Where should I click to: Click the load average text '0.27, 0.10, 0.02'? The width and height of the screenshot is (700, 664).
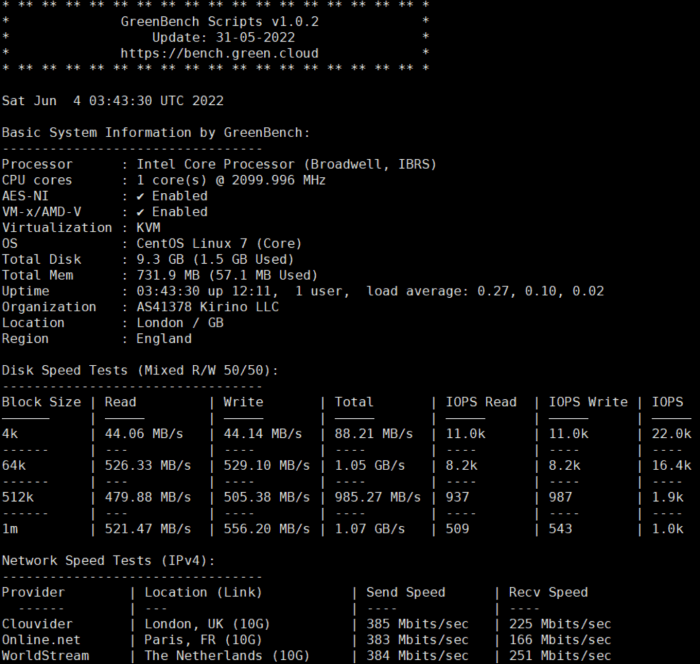point(540,291)
